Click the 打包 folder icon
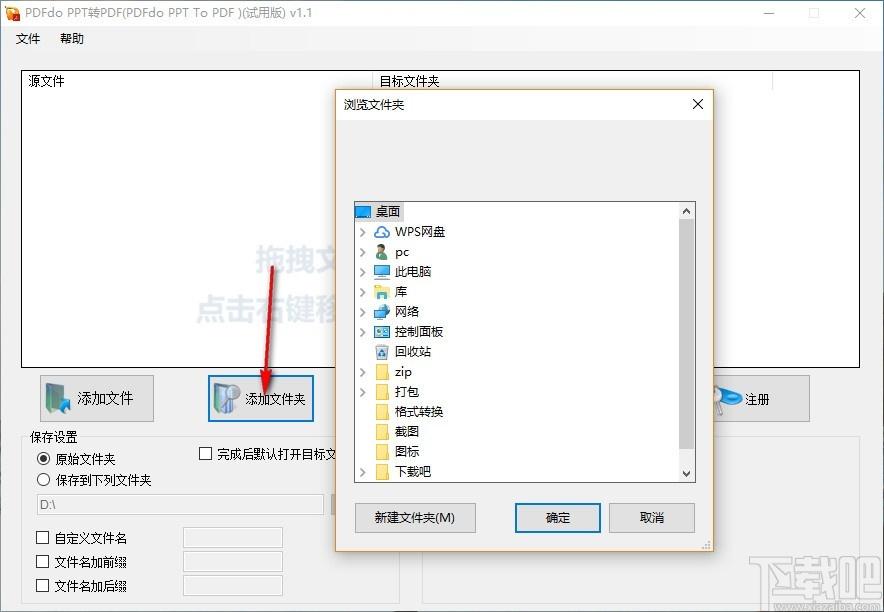The width and height of the screenshot is (884, 612). click(382, 392)
